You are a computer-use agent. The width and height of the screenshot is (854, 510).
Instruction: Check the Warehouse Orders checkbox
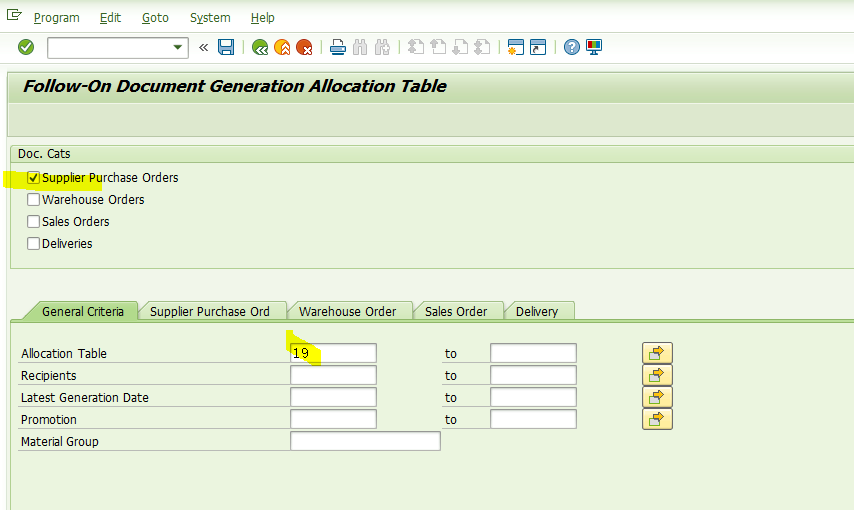coord(33,199)
